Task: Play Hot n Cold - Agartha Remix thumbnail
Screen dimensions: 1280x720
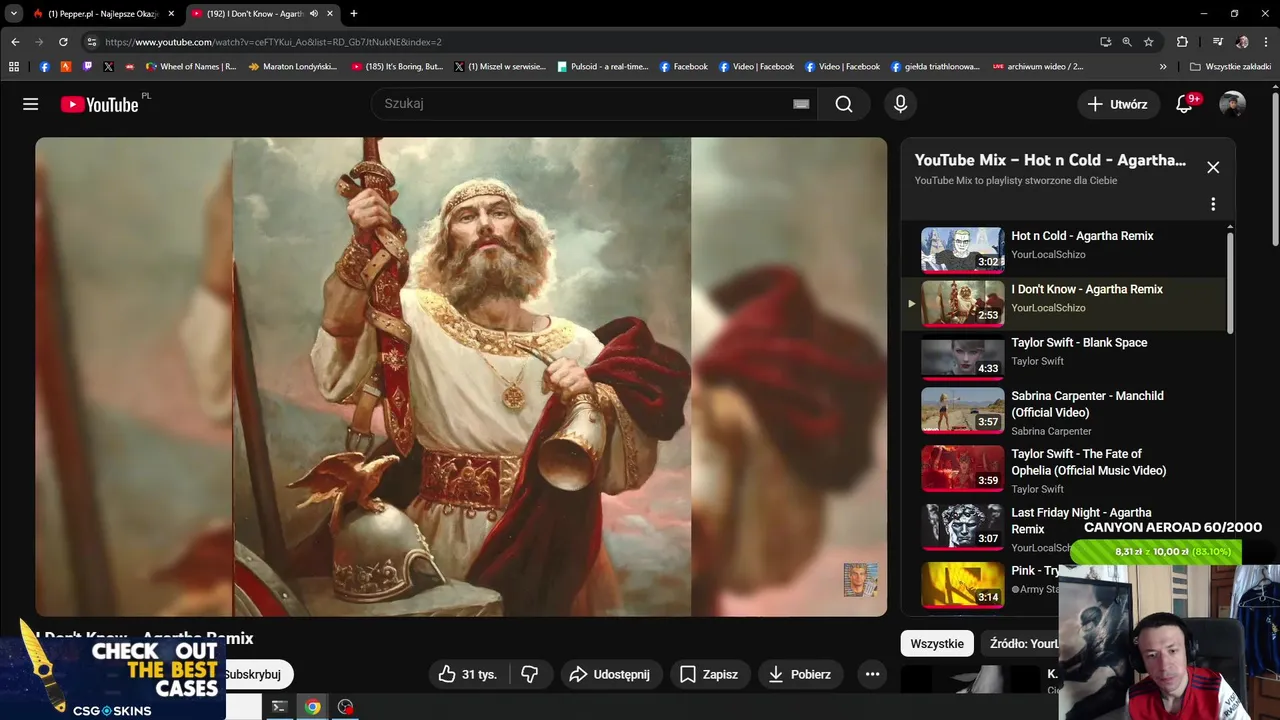Action: click(962, 250)
